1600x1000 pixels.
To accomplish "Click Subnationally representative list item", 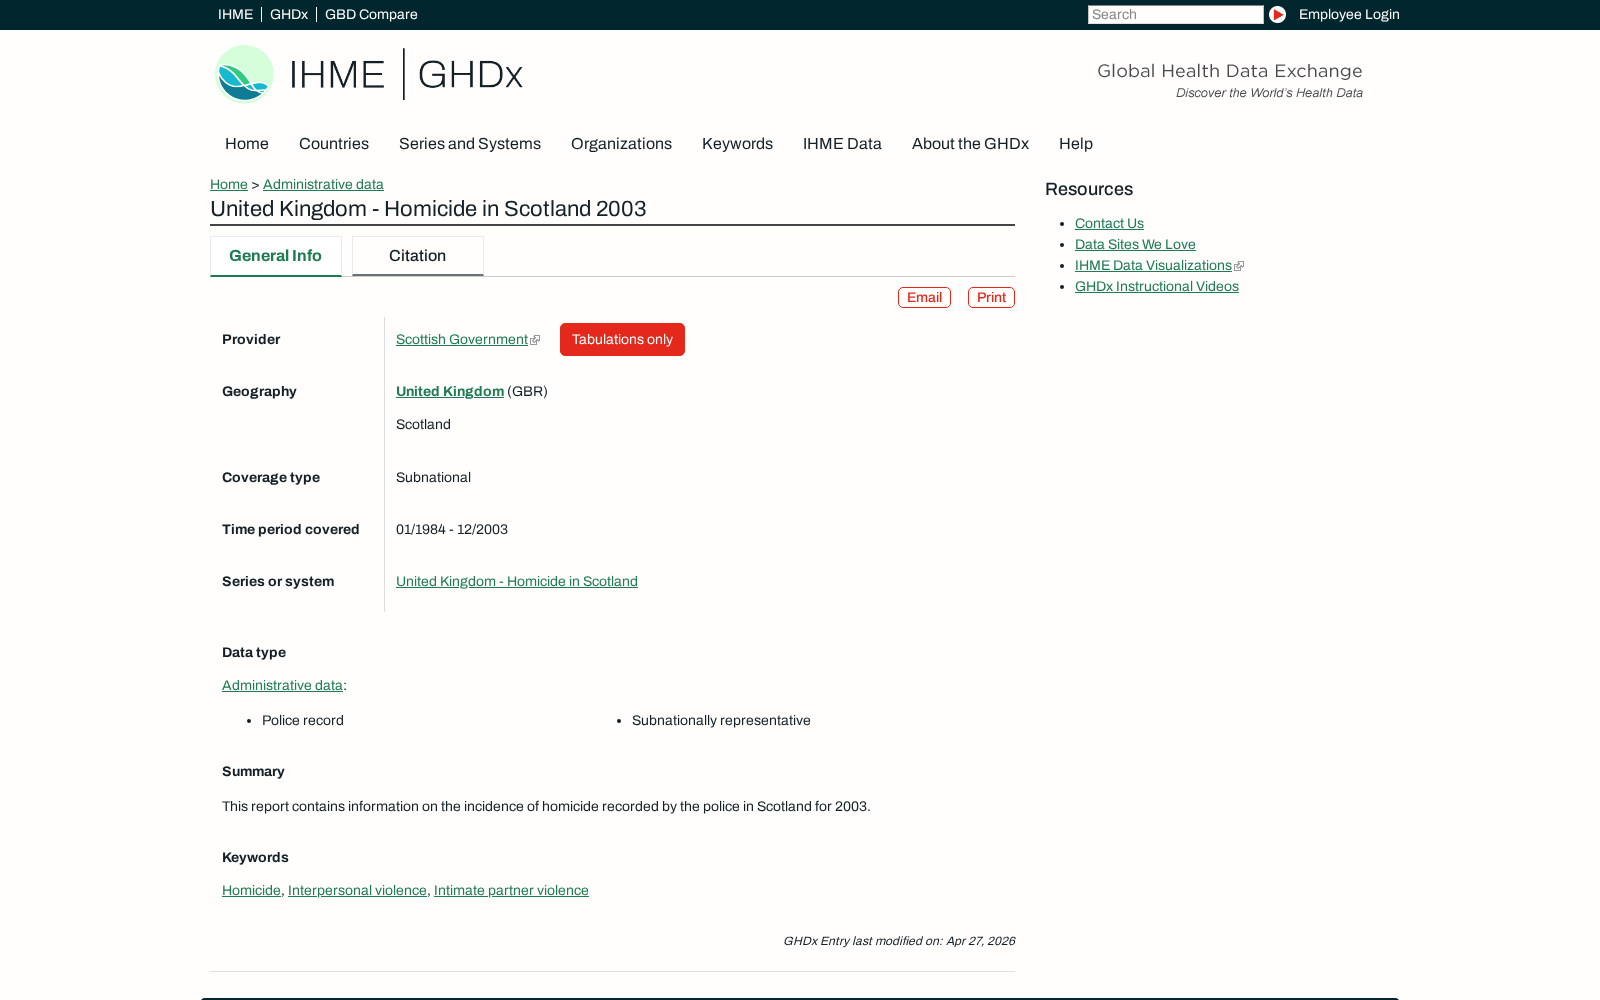I will 721,720.
